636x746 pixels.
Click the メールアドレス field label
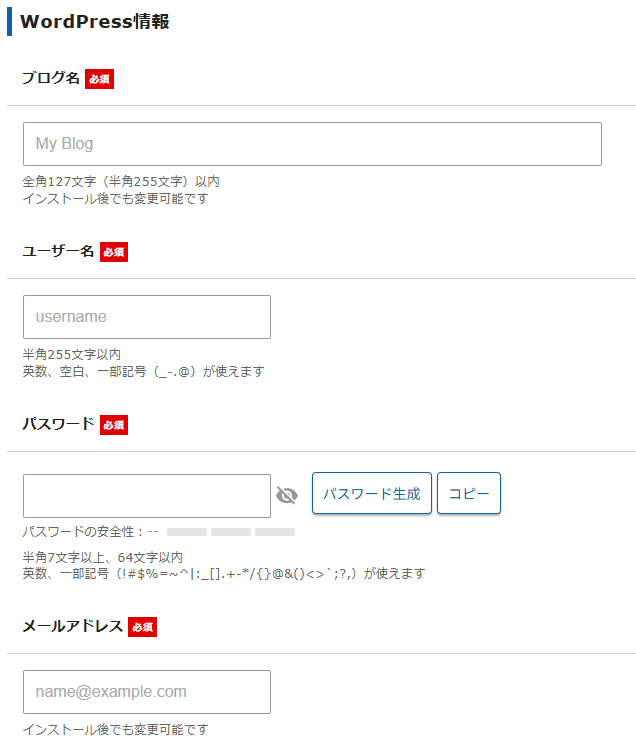[x=73, y=626]
